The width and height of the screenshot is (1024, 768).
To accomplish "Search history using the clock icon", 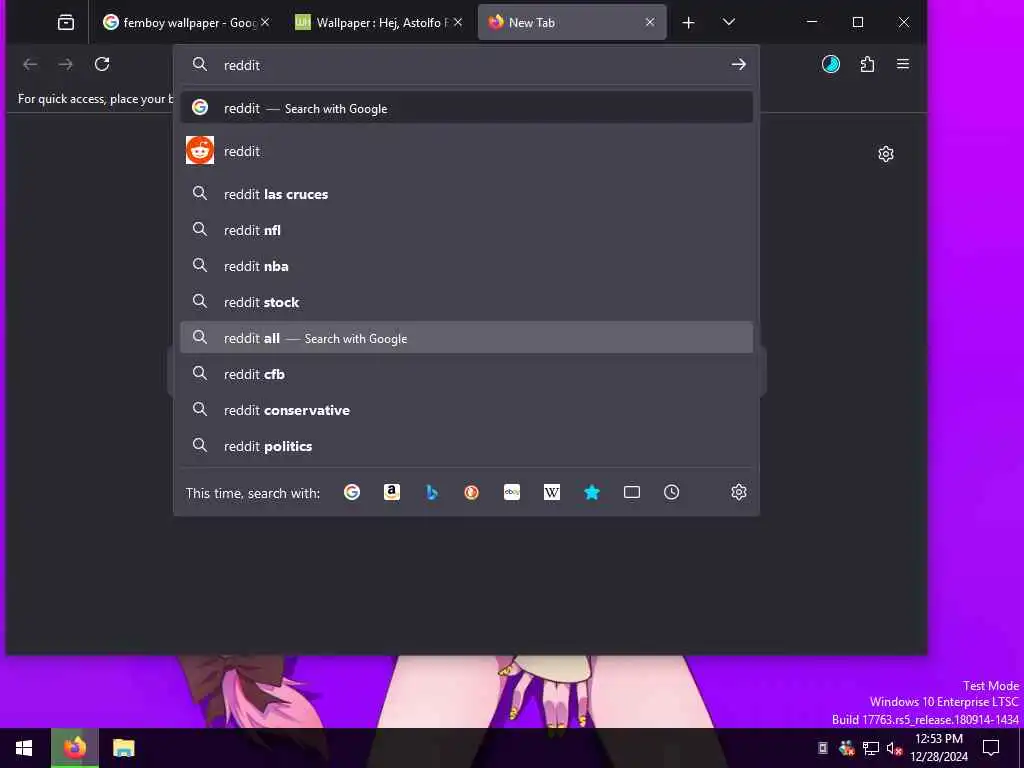I will [x=671, y=492].
